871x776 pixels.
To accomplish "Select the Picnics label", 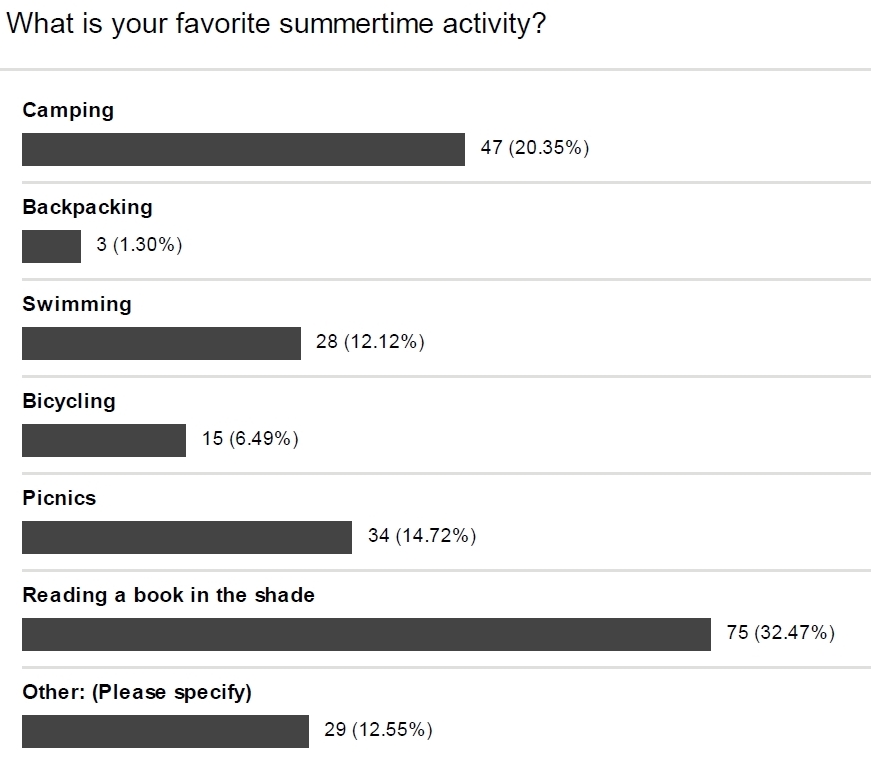I will 59,498.
